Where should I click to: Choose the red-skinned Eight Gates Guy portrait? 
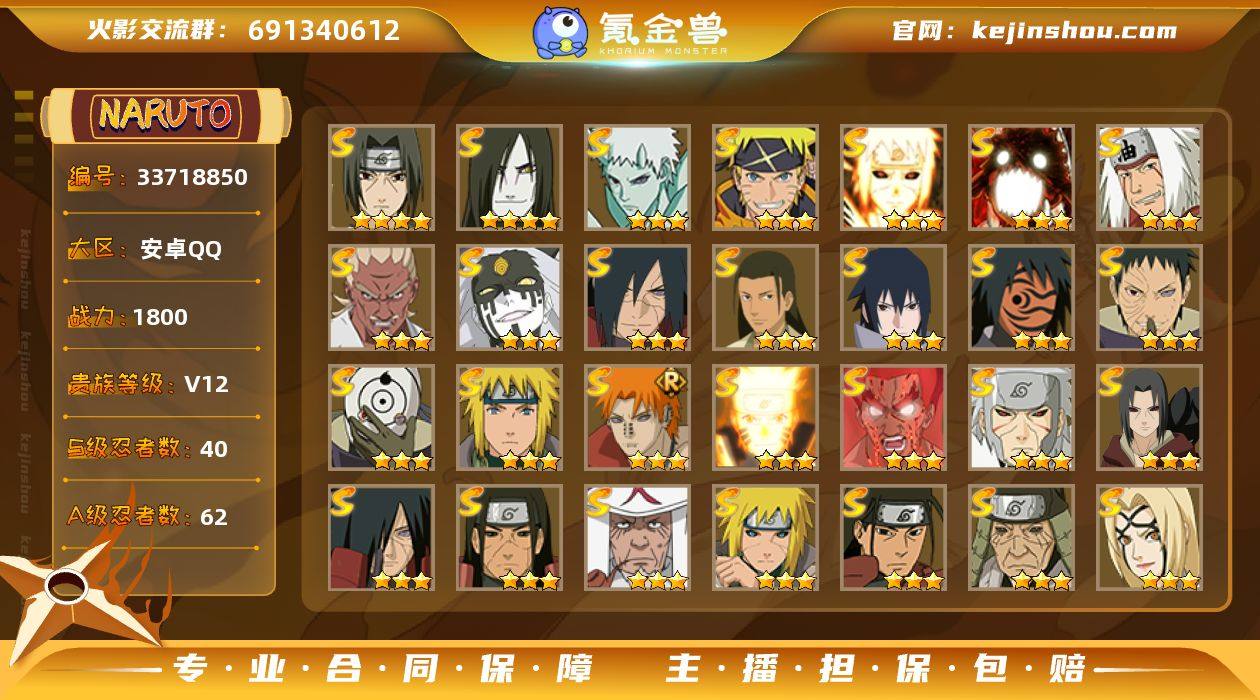point(893,418)
